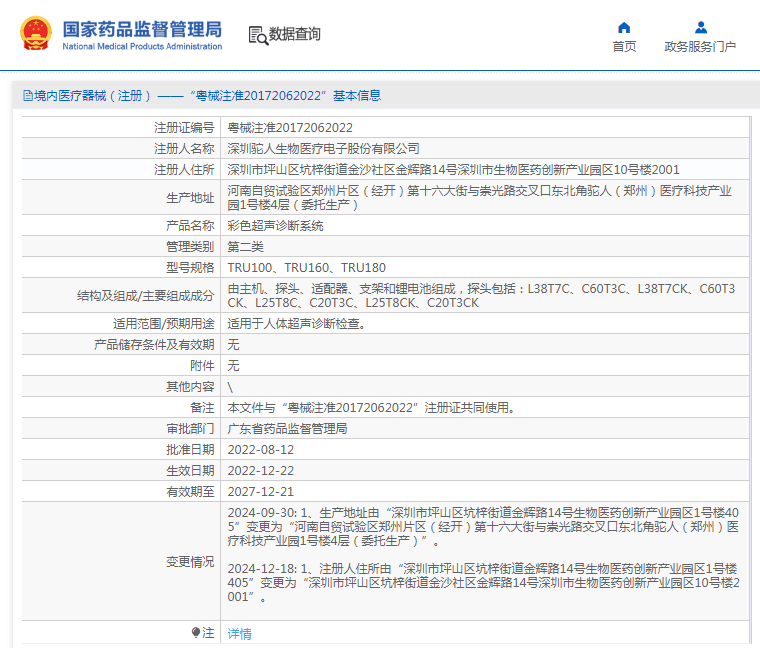The image size is (760, 648).
Task: Open 政务服务门户 text link
Action: click(700, 47)
